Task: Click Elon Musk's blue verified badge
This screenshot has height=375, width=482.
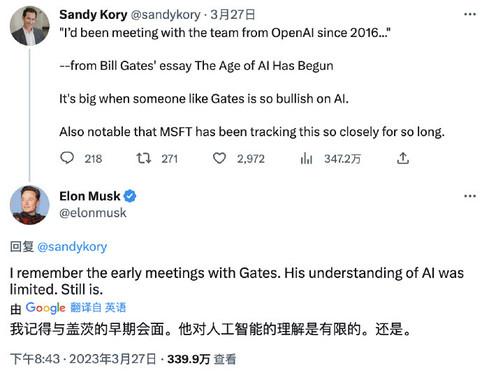Action: (130, 196)
